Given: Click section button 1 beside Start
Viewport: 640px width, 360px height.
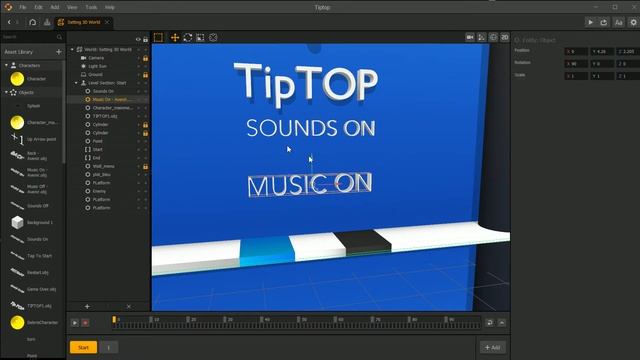Looking at the screenshot, I should (109, 347).
